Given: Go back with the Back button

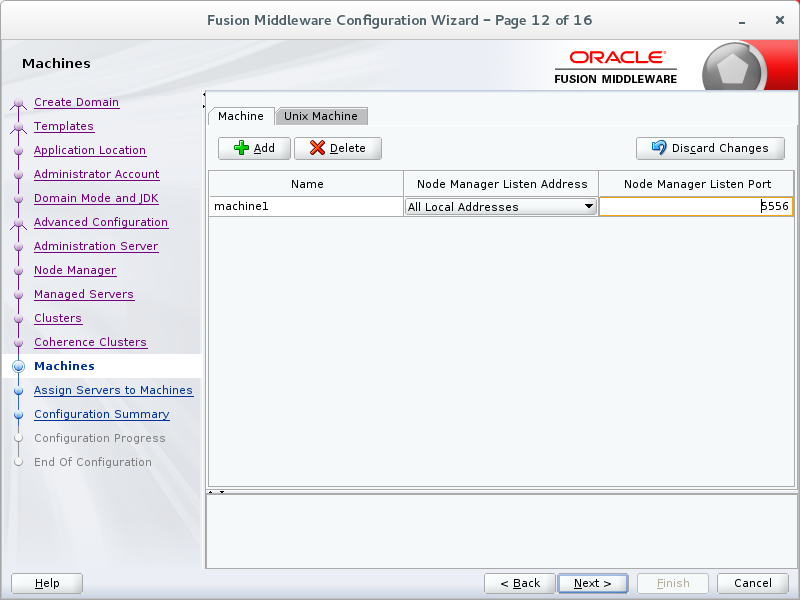Looking at the screenshot, I should tap(520, 583).
